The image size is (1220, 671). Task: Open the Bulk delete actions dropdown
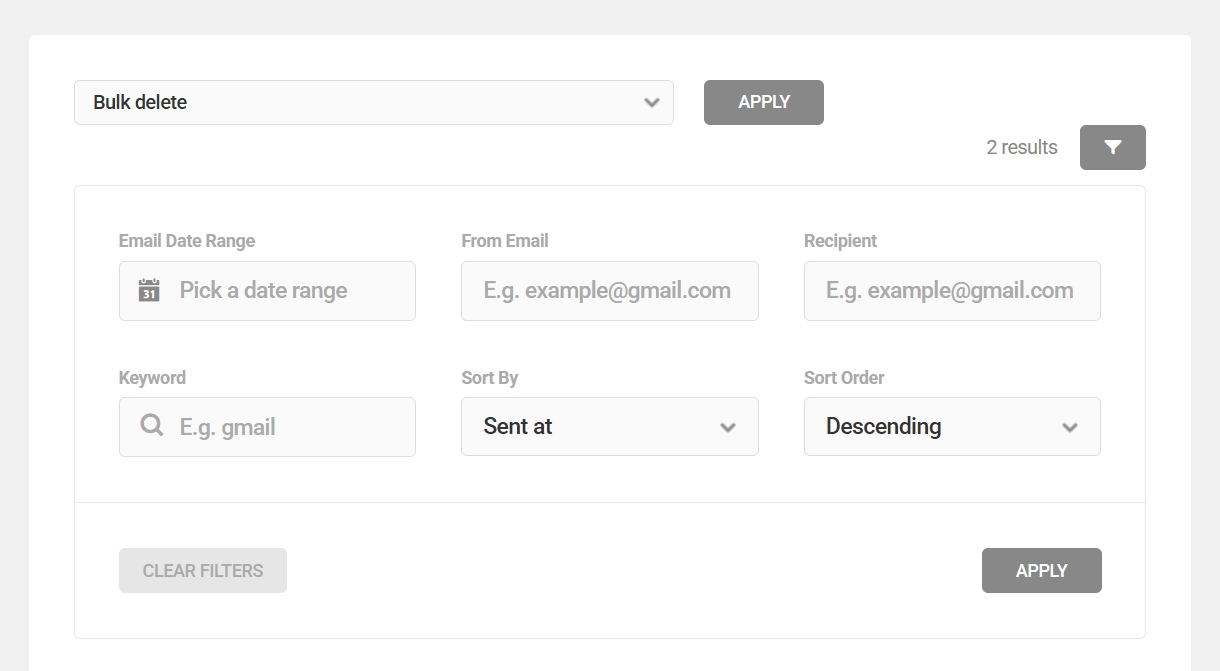pos(373,102)
